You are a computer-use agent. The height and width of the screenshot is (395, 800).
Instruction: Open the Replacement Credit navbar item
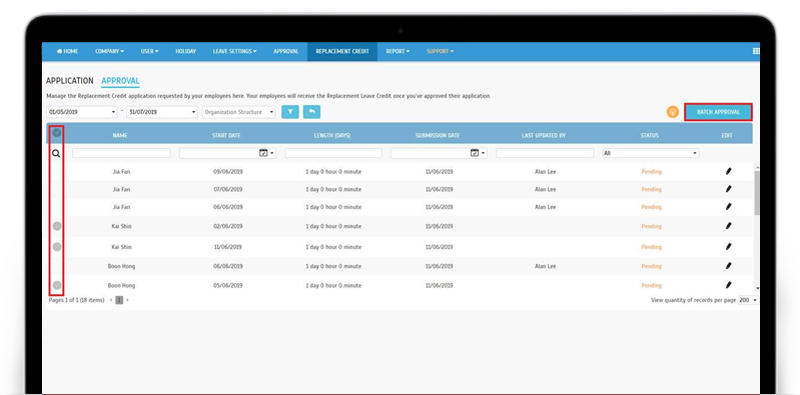(342, 52)
